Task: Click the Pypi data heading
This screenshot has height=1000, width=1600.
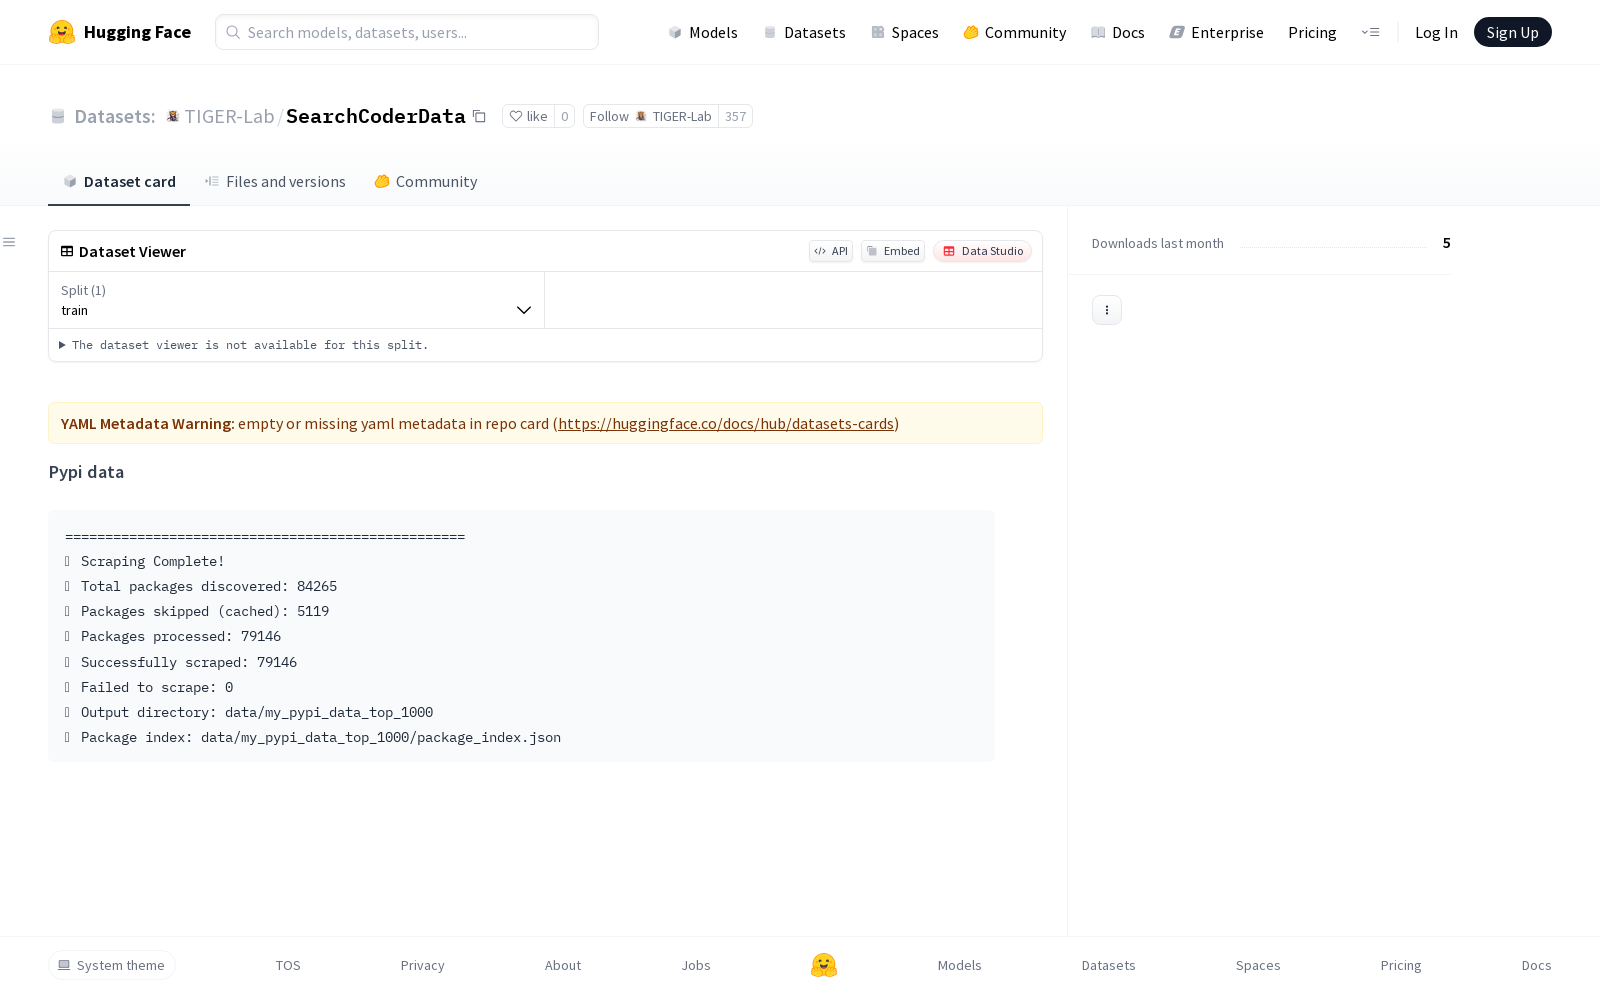Action: [86, 472]
